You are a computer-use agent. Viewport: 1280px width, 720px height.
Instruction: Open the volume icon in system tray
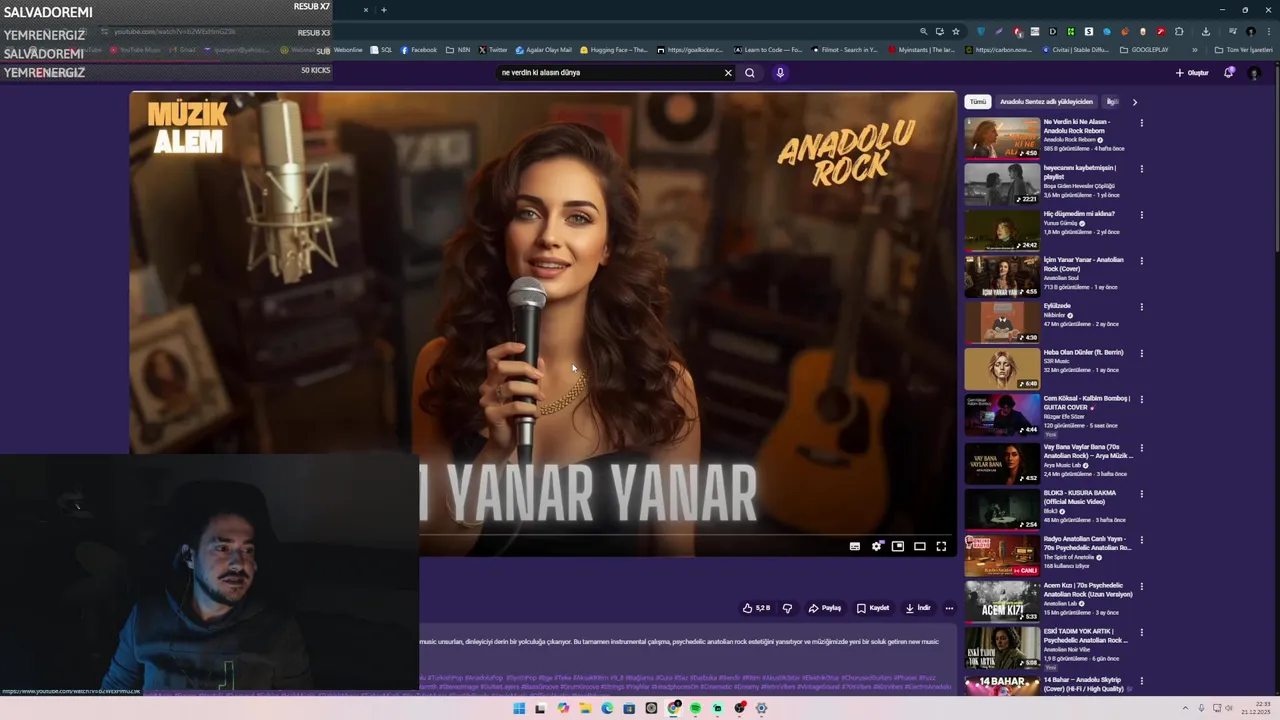point(1230,709)
